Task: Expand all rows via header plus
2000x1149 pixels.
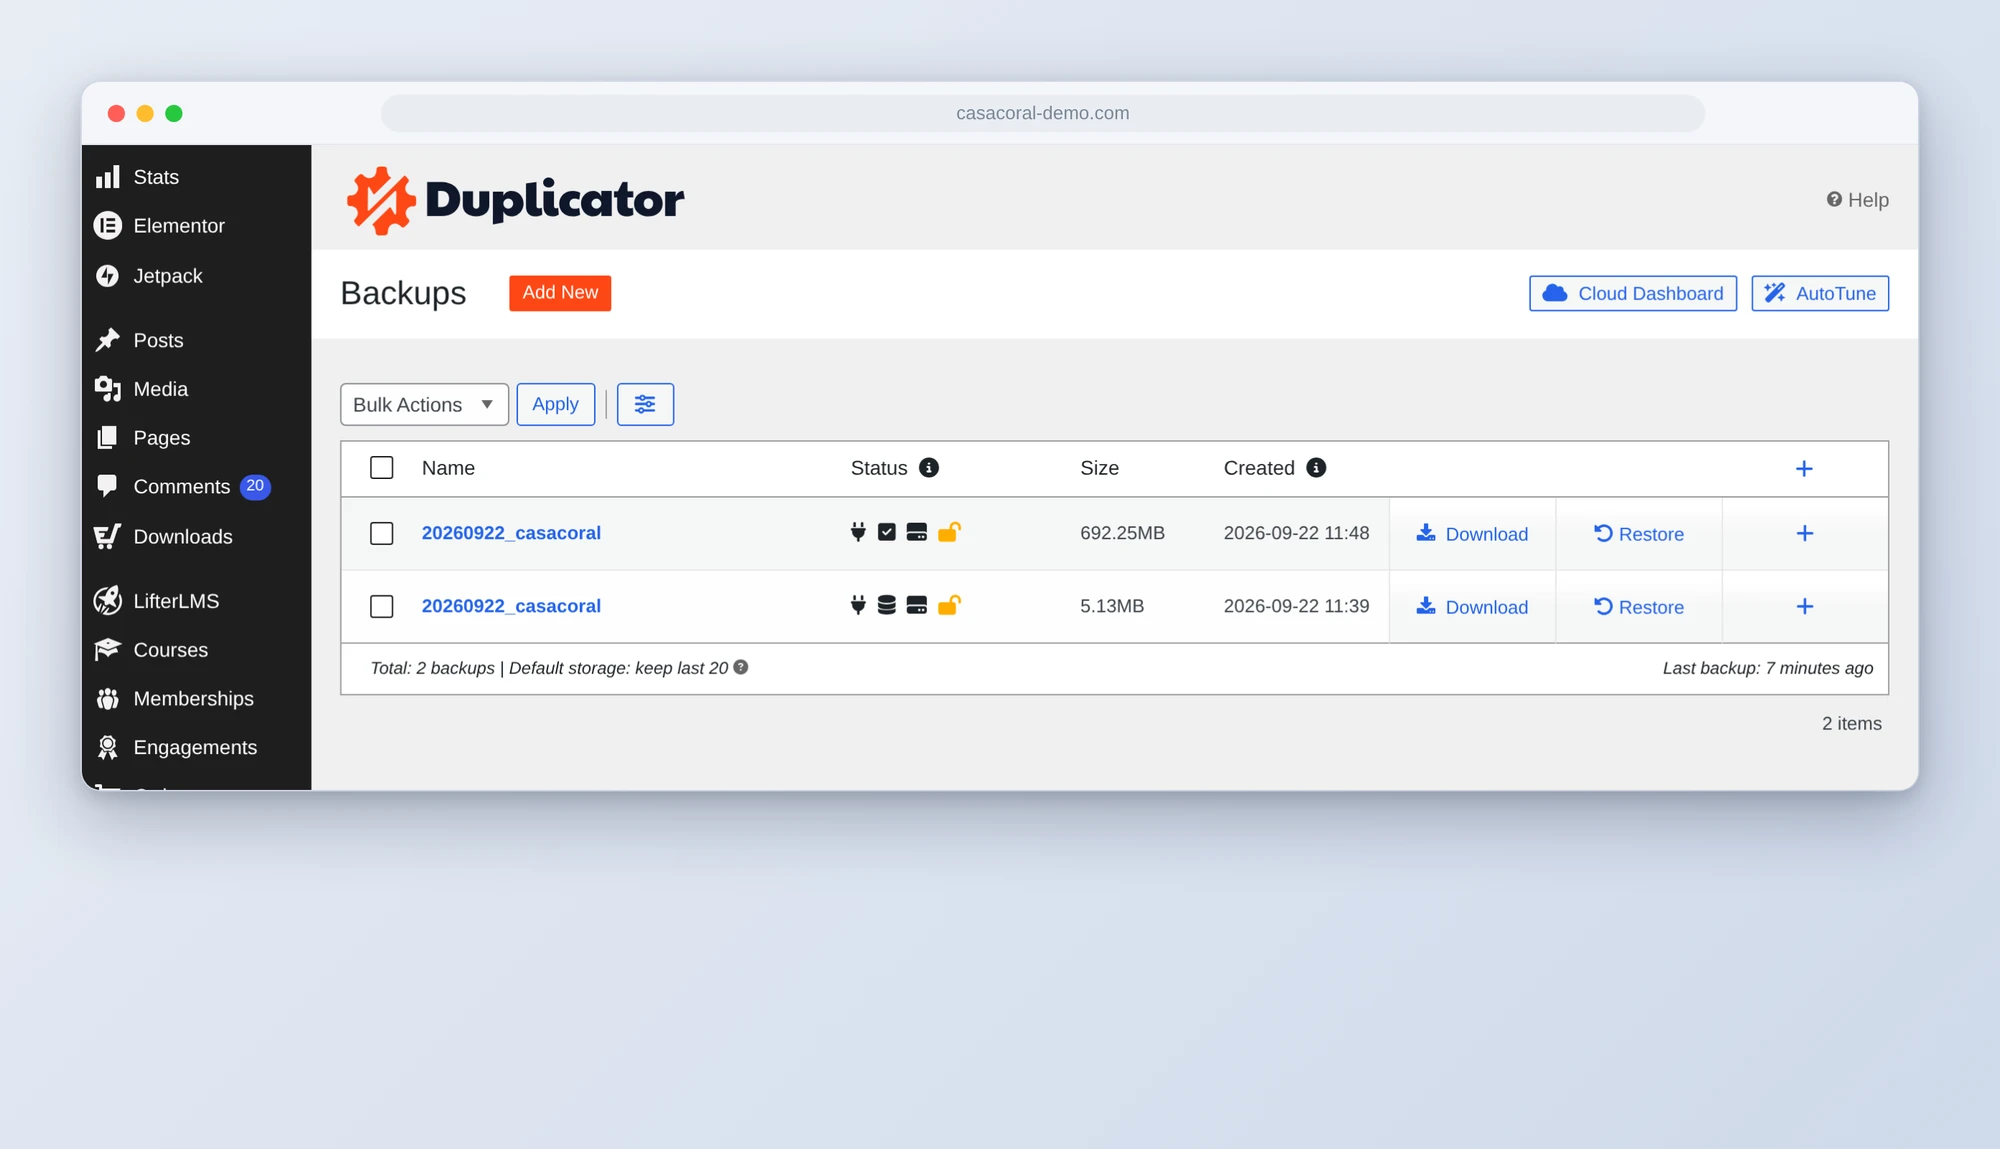Action: point(1804,469)
